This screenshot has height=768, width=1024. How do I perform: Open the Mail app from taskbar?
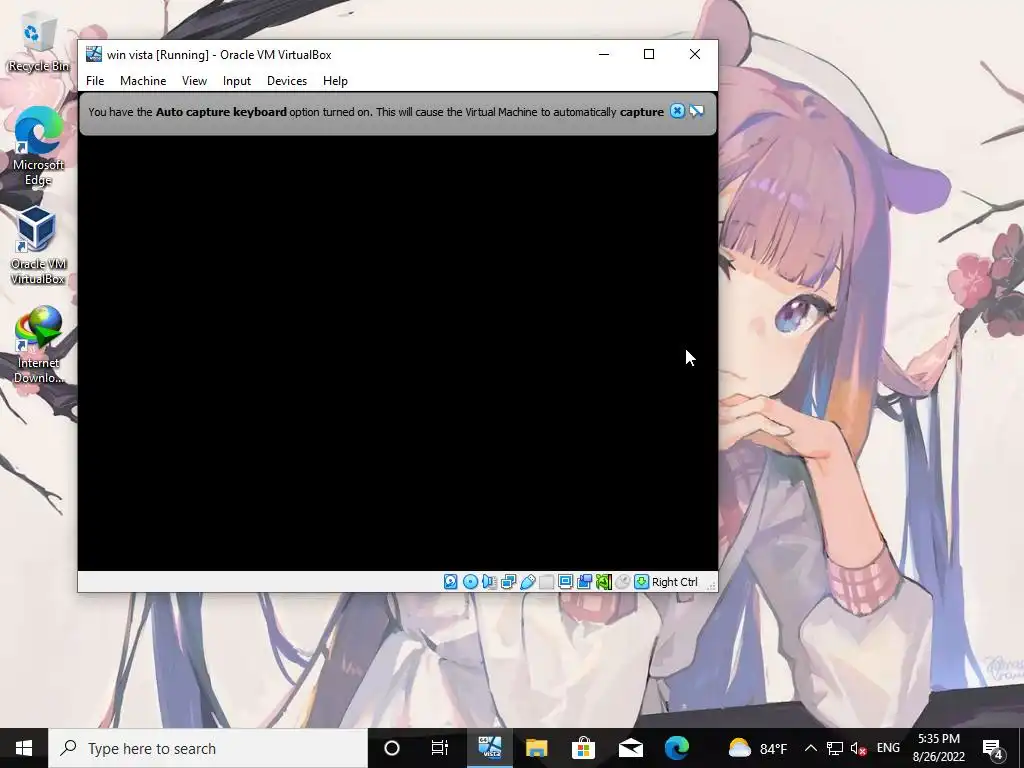pos(631,748)
